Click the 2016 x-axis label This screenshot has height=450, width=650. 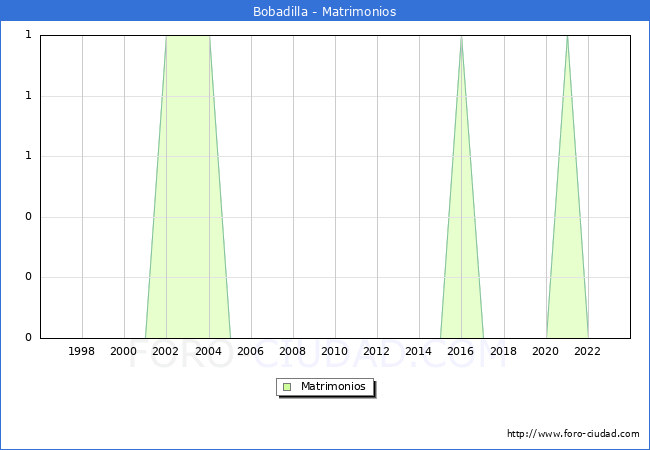coord(461,351)
